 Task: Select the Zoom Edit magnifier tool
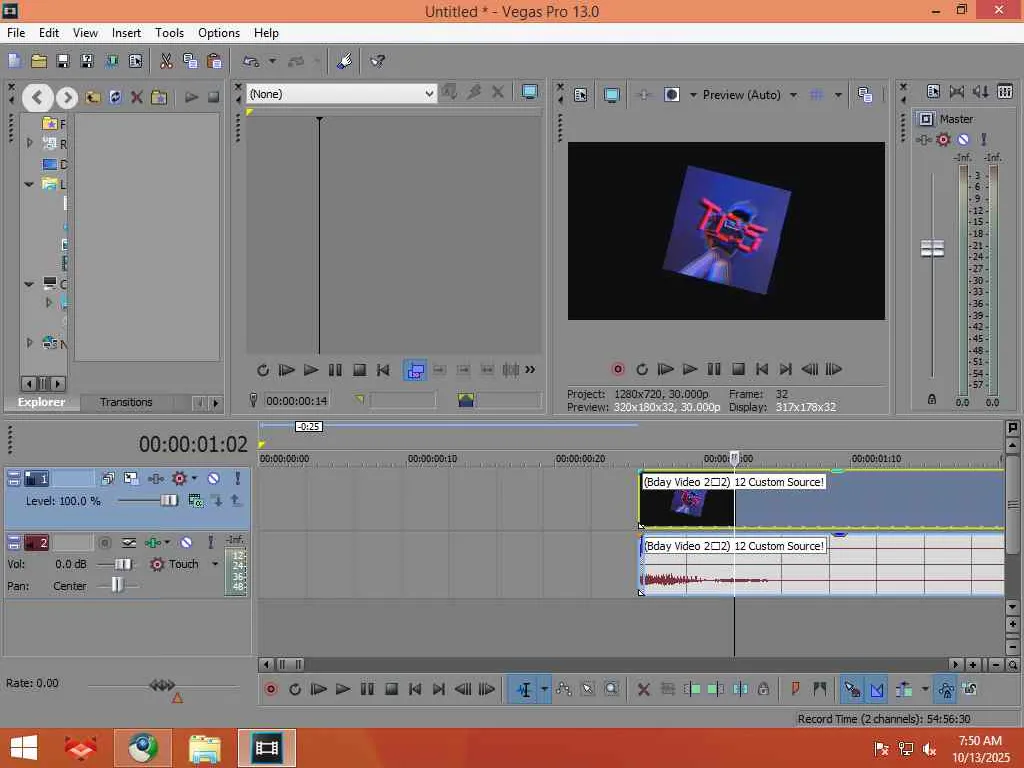click(x=611, y=689)
